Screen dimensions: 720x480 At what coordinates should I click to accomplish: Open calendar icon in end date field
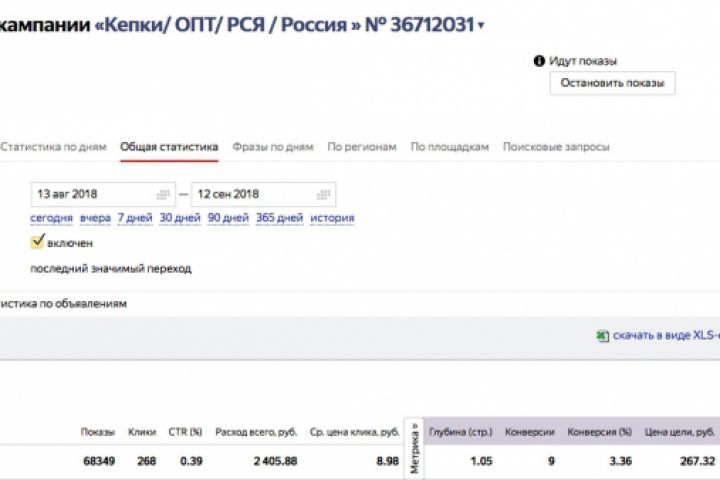(x=324, y=194)
